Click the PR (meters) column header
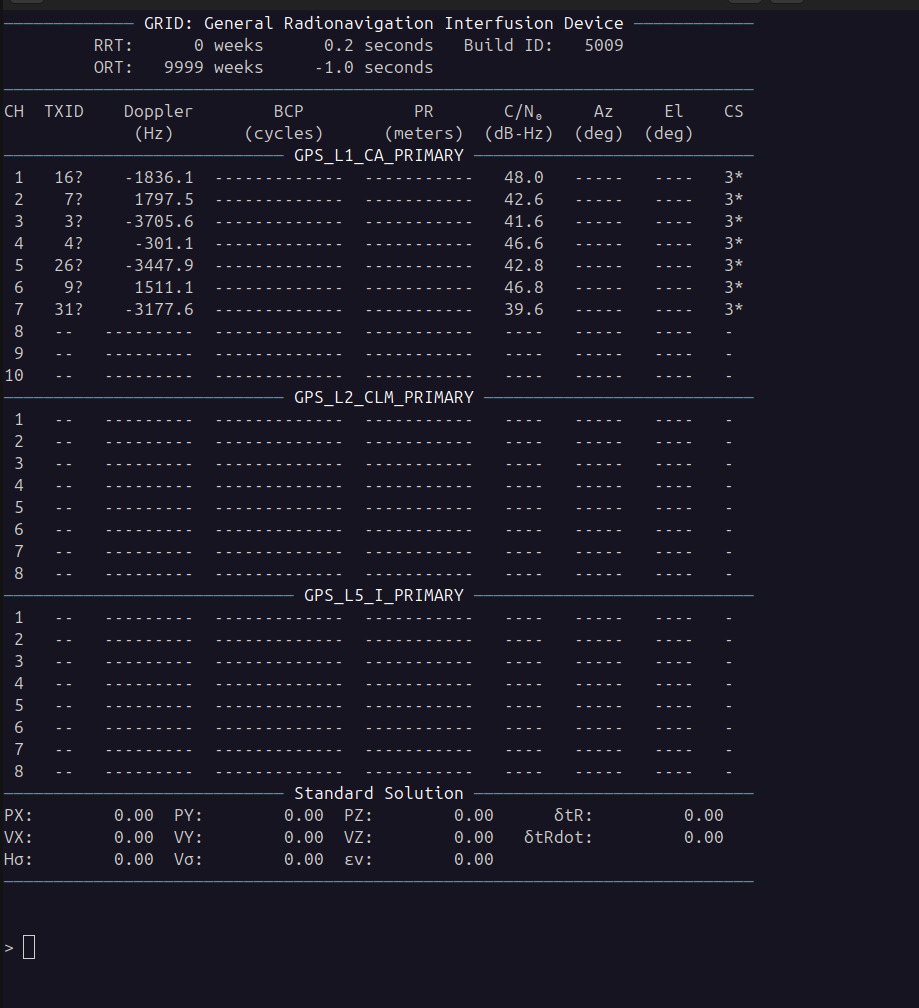The width and height of the screenshot is (919, 1008). click(424, 122)
